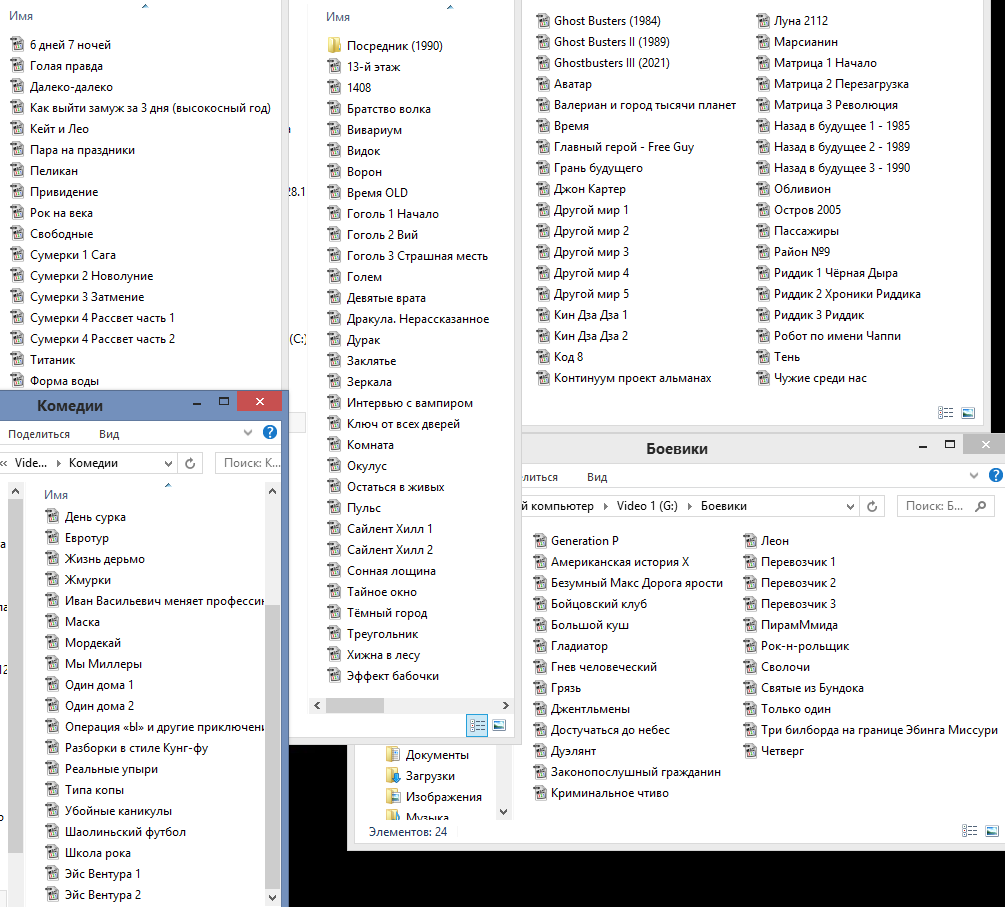Expand the Комедии address path history dropdown
This screenshot has height=907, width=1005.
click(x=168, y=463)
